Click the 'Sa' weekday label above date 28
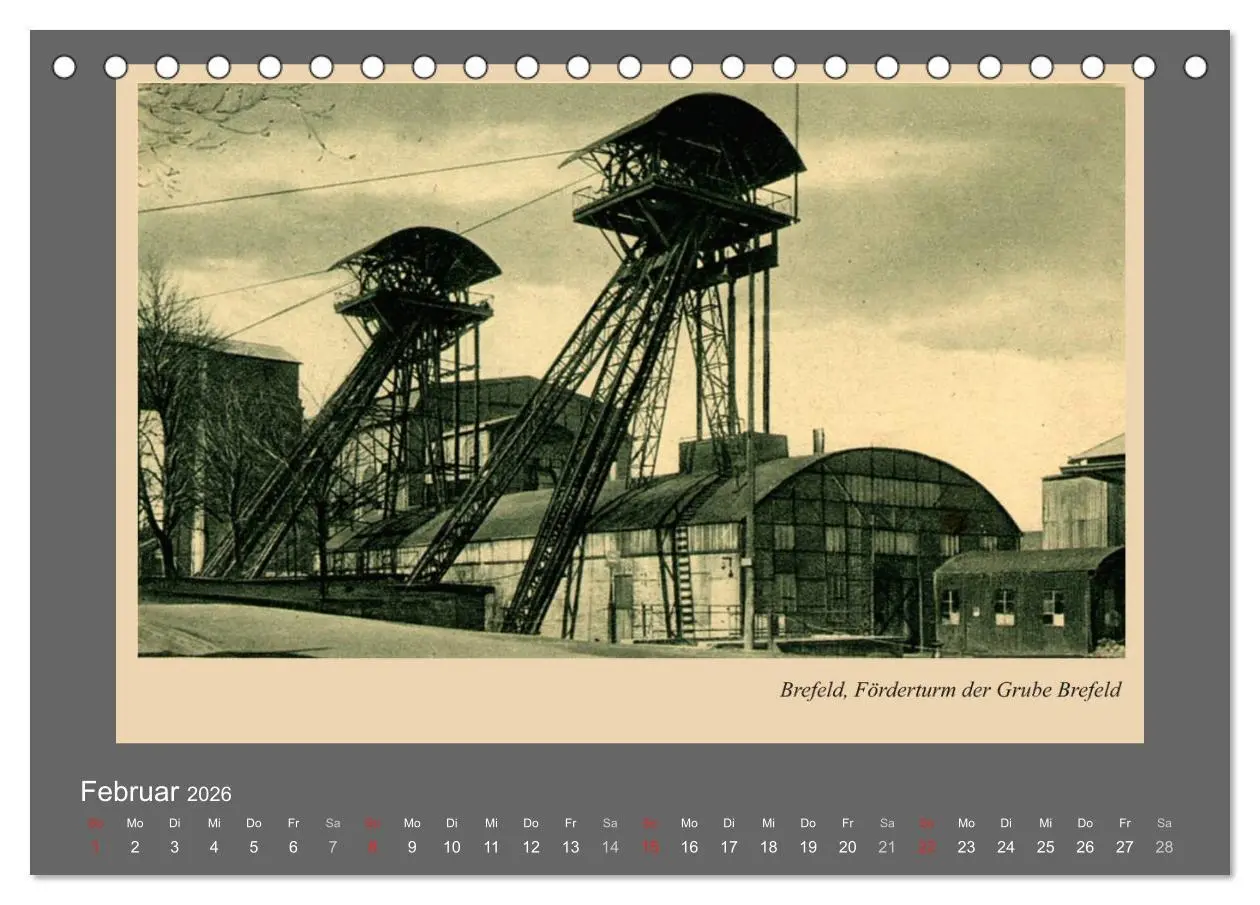 1164,823
